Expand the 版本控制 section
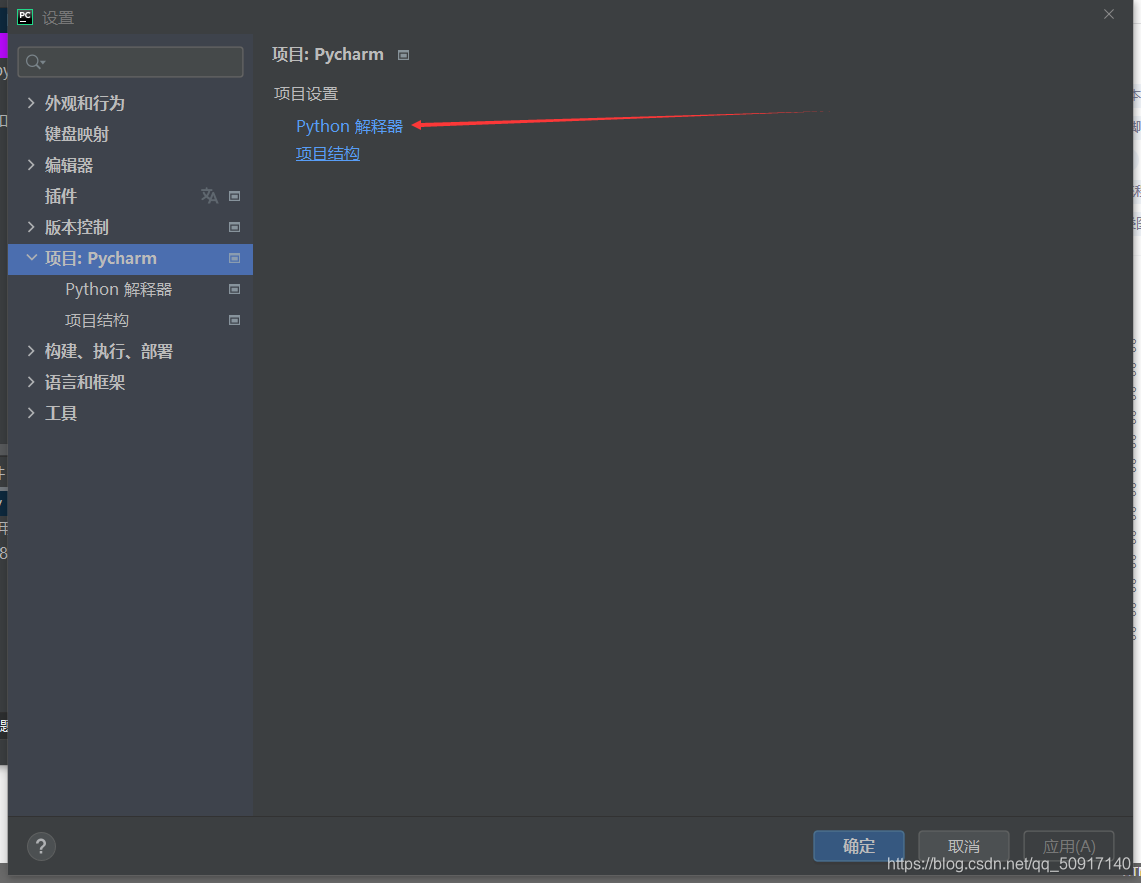The image size is (1141, 883). (31, 227)
